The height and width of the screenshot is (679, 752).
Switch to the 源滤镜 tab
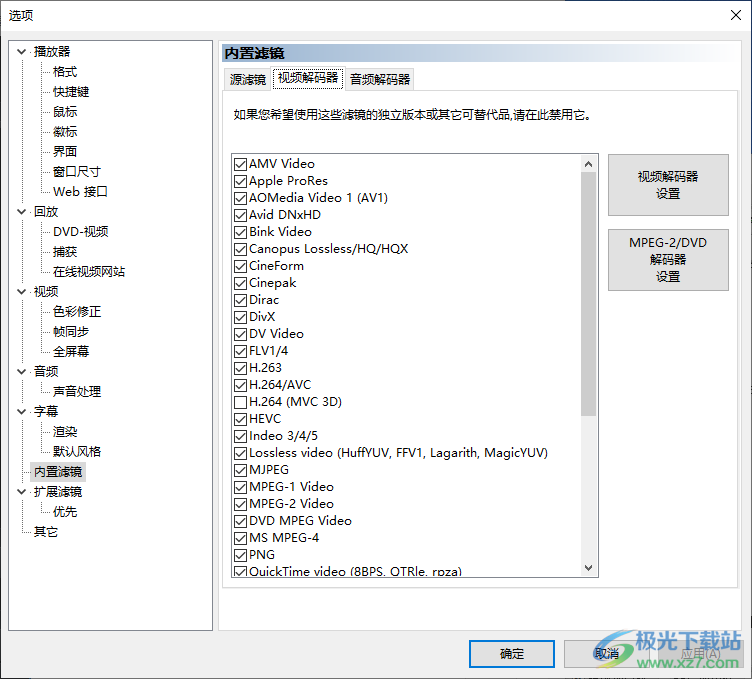pyautogui.click(x=247, y=79)
